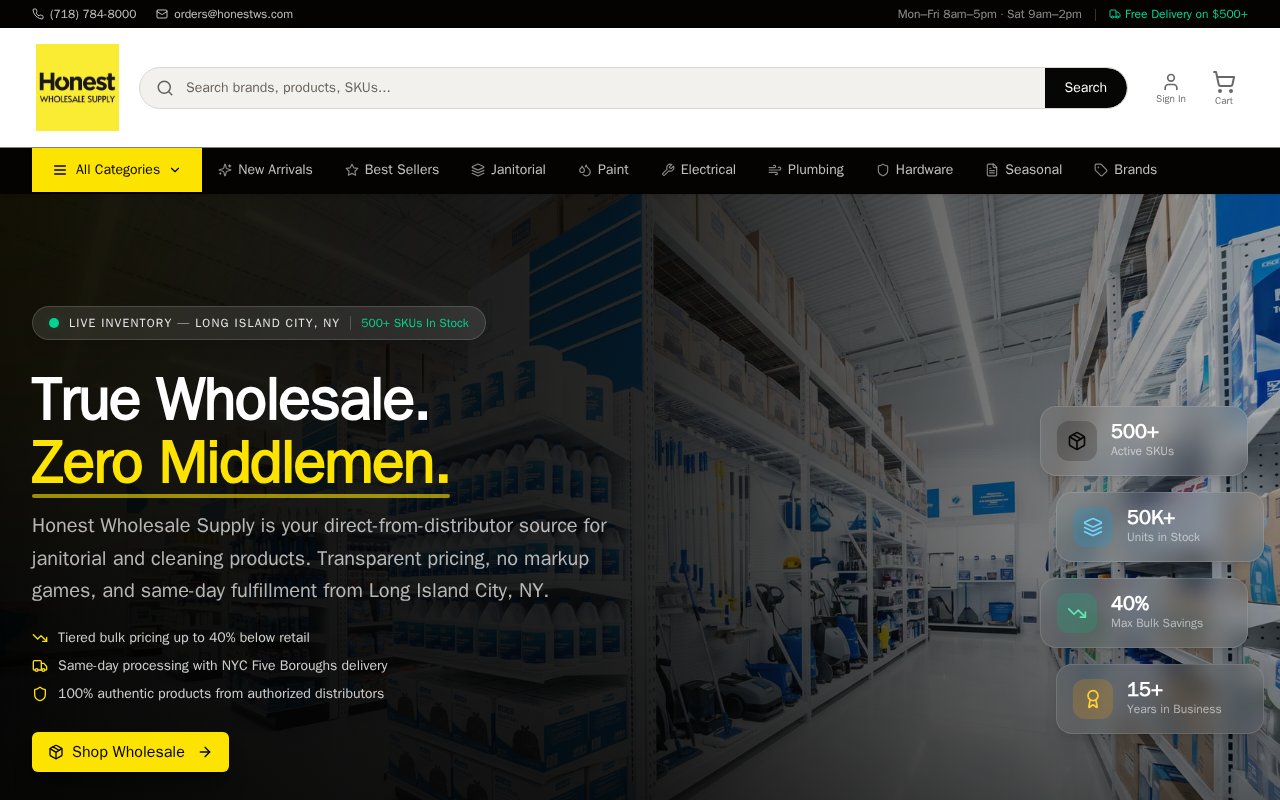Click the magnifier icon in search bar
Screen dimensions: 1280x800
click(165, 88)
